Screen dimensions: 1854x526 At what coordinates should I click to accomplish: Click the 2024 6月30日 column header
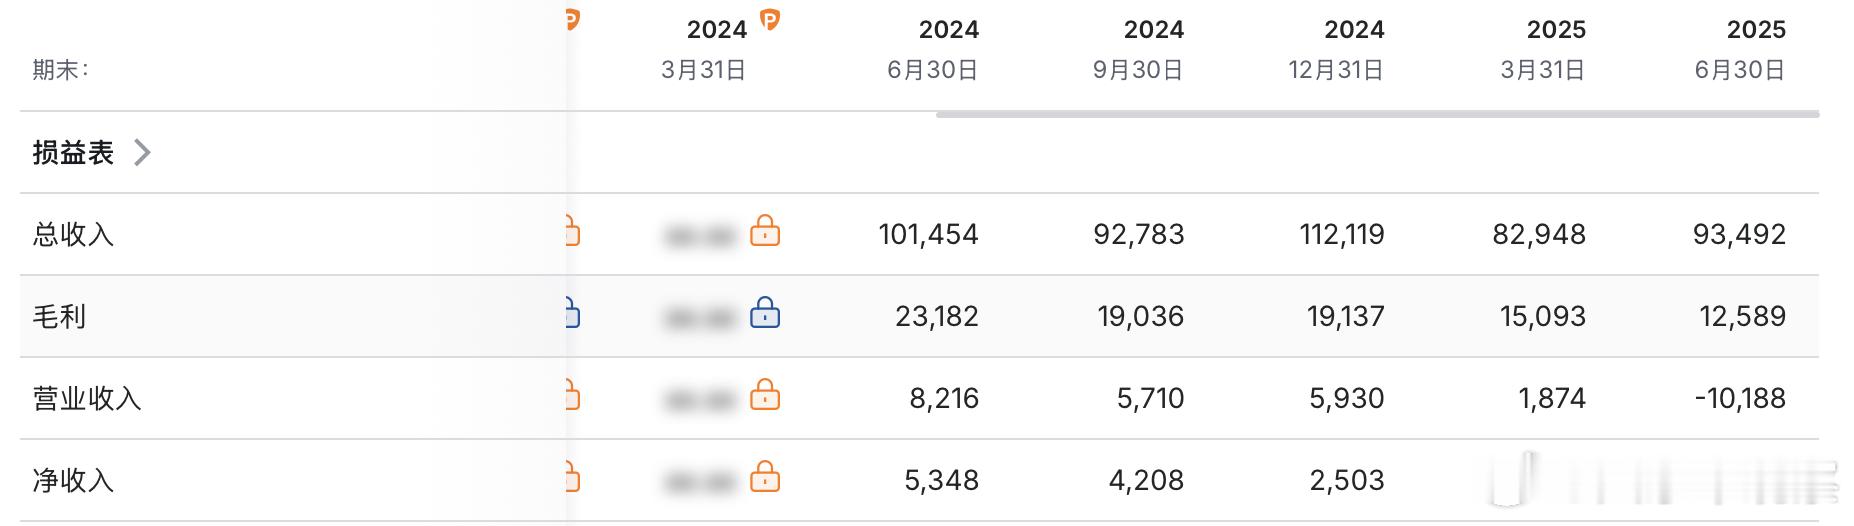tap(934, 49)
